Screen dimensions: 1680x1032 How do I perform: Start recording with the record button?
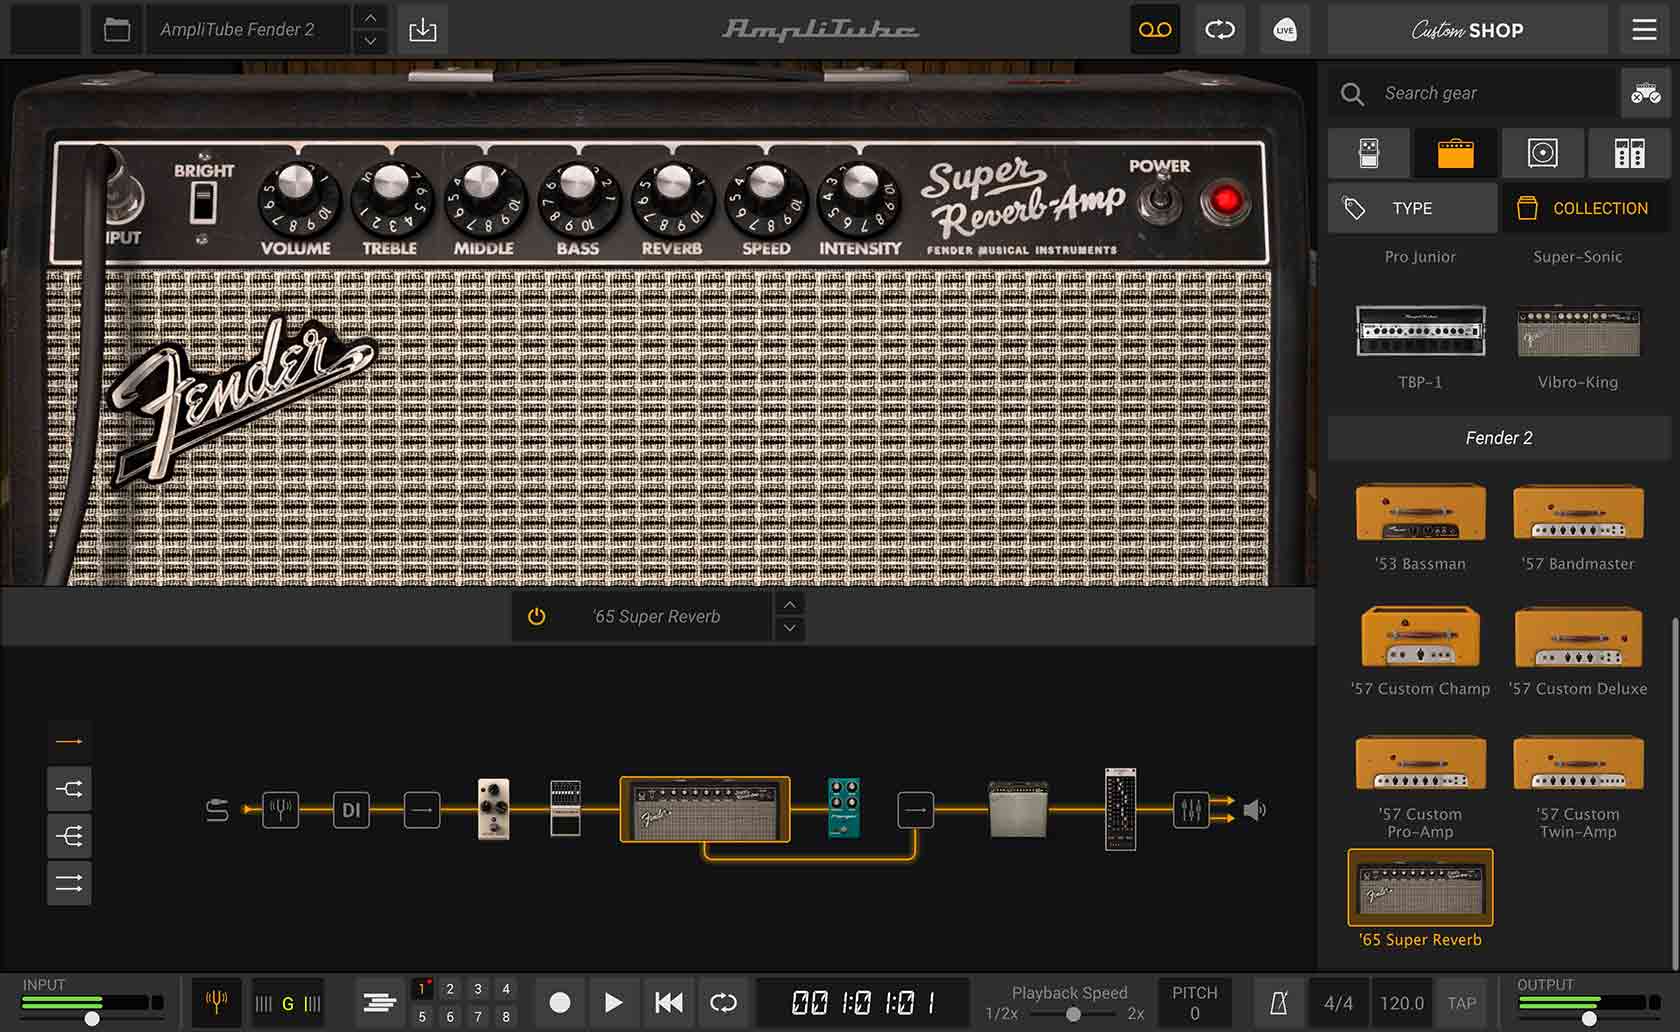560,1002
